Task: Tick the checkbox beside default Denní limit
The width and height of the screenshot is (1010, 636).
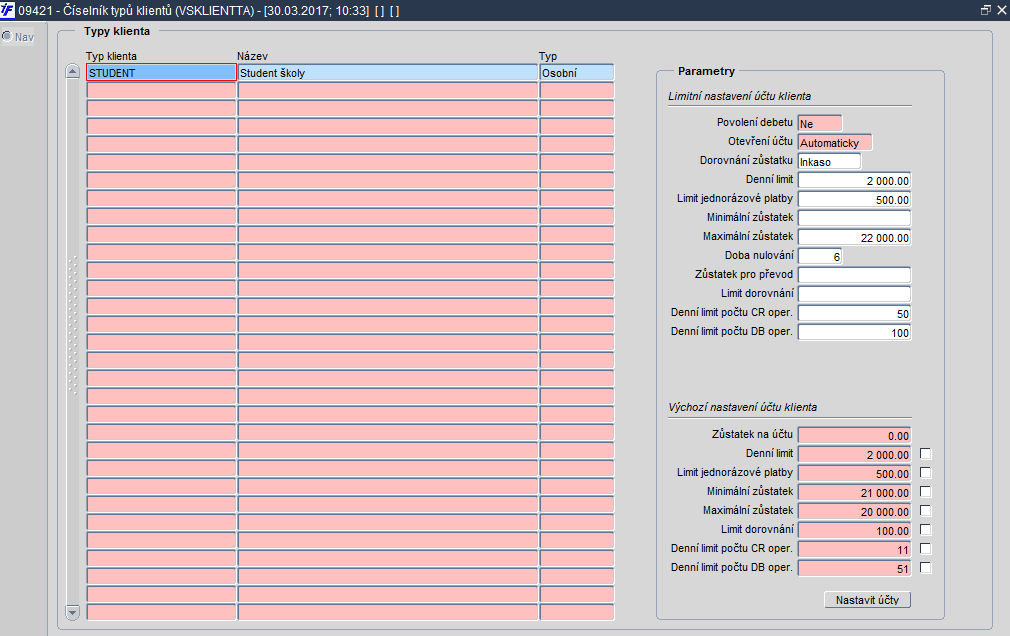Action: pyautogui.click(x=926, y=454)
